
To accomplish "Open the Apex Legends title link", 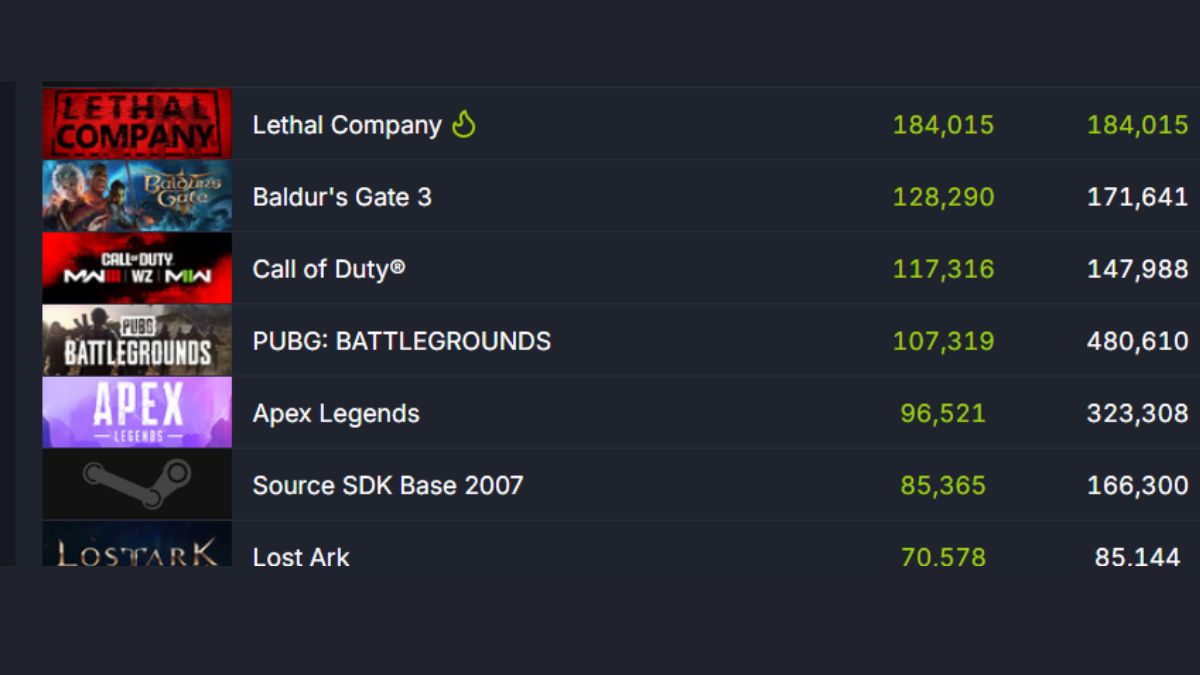I will (x=336, y=413).
